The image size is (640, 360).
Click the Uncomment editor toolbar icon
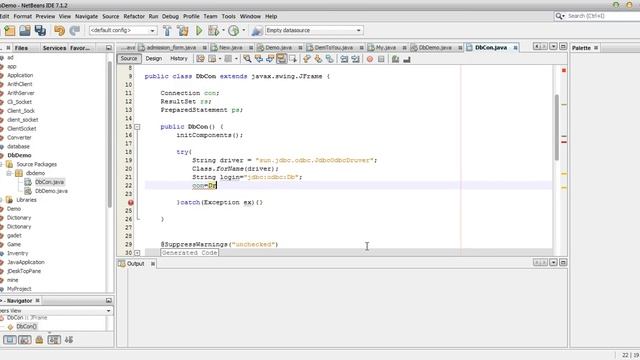tap(407, 59)
